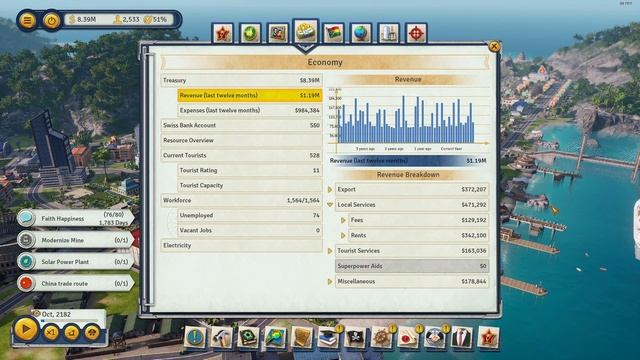Select the Electricity row
640x360 pixels.
(x=241, y=245)
